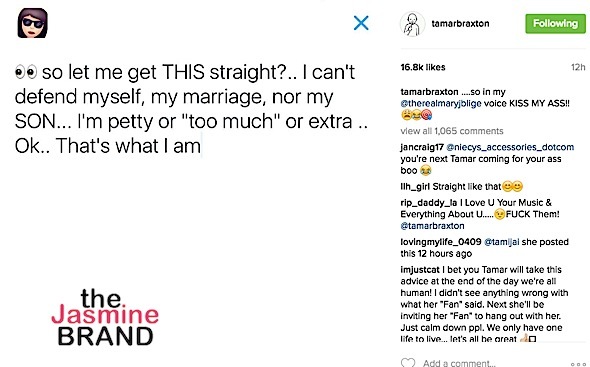Open lovingmylife_0409 commenter profile
The width and height of the screenshot is (590, 367).
pyautogui.click(x=441, y=242)
